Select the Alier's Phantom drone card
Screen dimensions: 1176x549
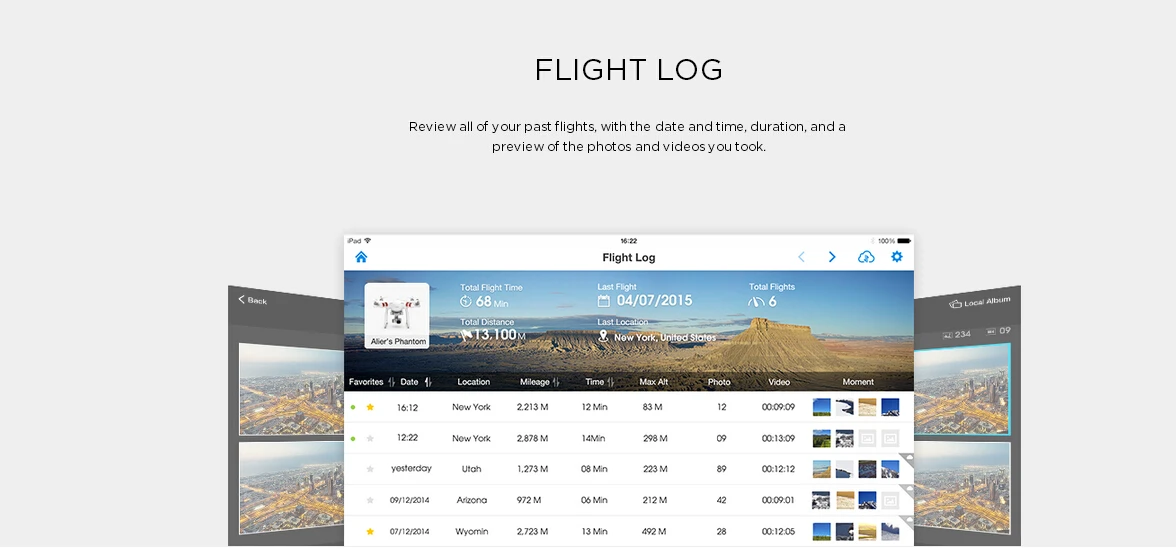[397, 316]
